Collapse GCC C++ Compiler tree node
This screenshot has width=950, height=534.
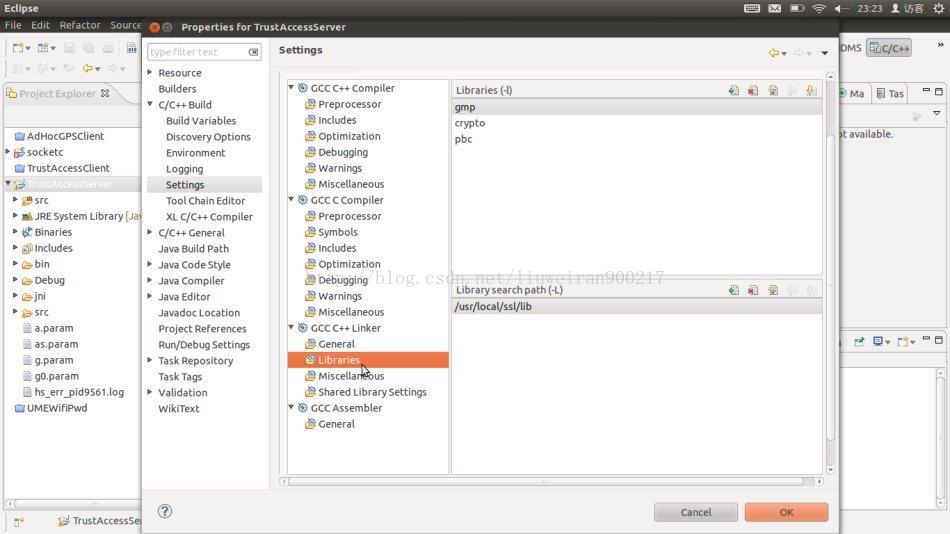click(x=291, y=87)
